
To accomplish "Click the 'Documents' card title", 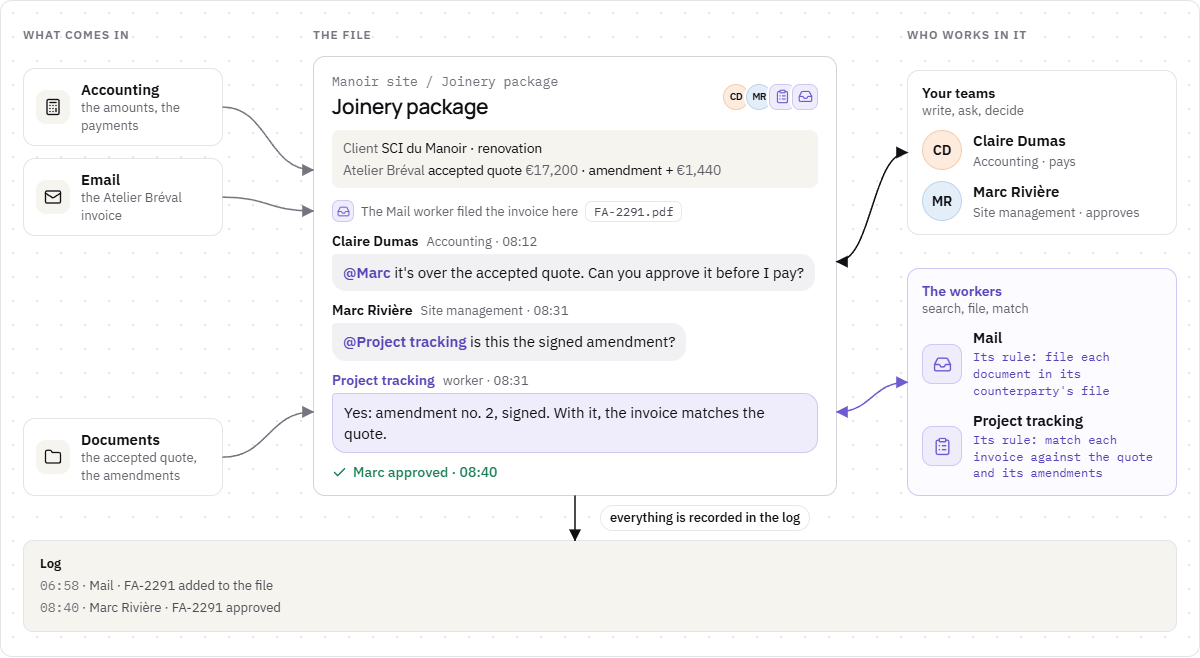I will (x=120, y=440).
